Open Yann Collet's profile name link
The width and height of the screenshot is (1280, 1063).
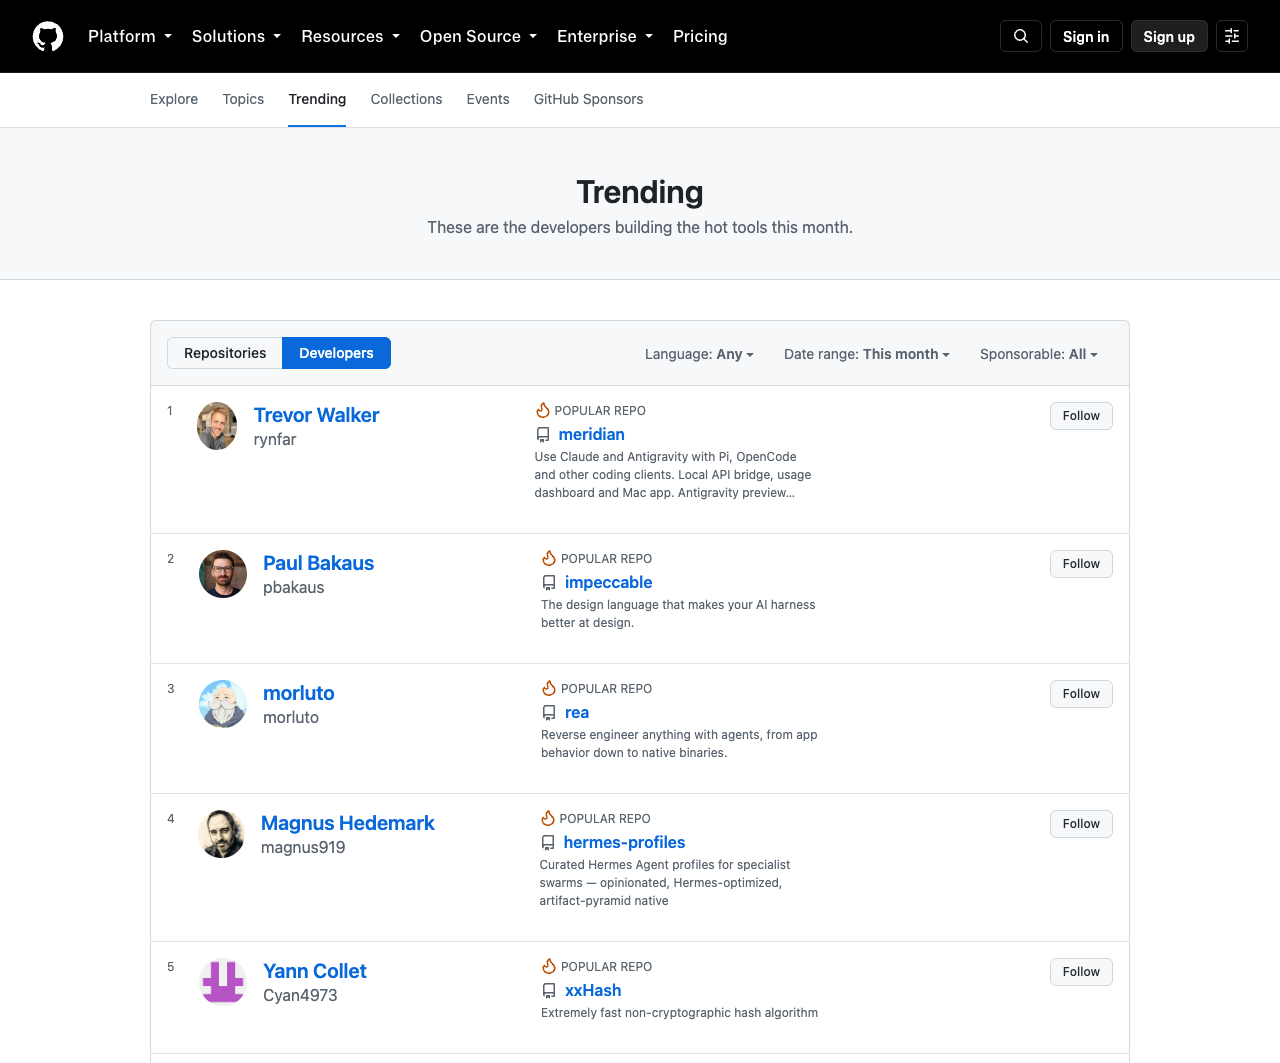pos(315,971)
